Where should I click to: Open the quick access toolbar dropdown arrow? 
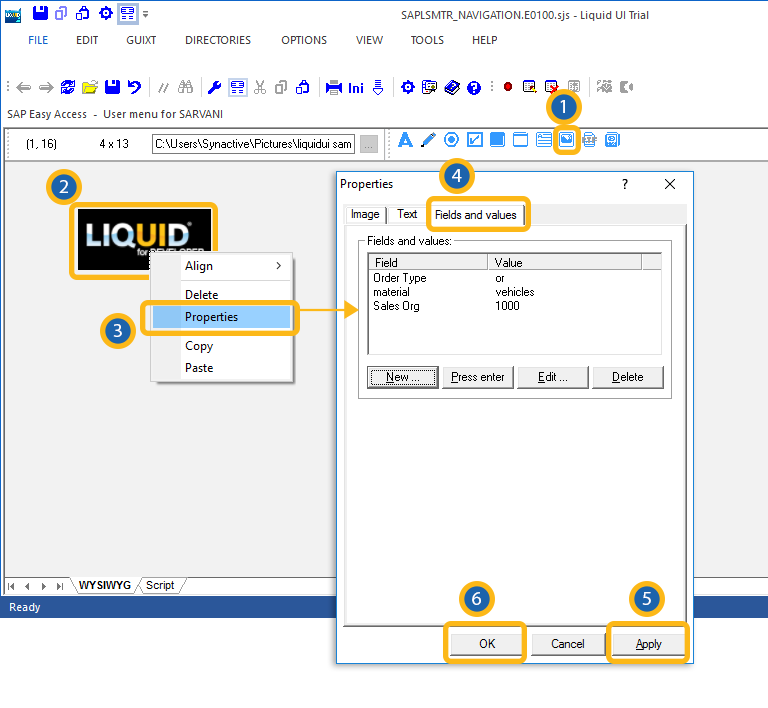coord(146,14)
